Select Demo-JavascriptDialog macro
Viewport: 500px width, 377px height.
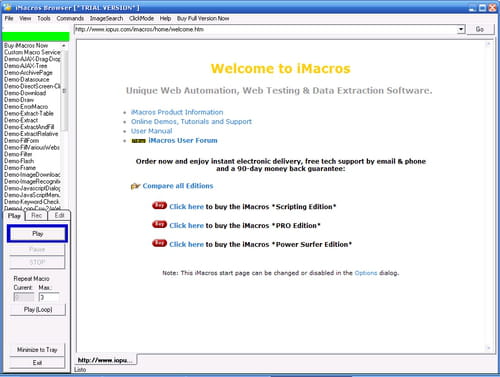tap(32, 188)
